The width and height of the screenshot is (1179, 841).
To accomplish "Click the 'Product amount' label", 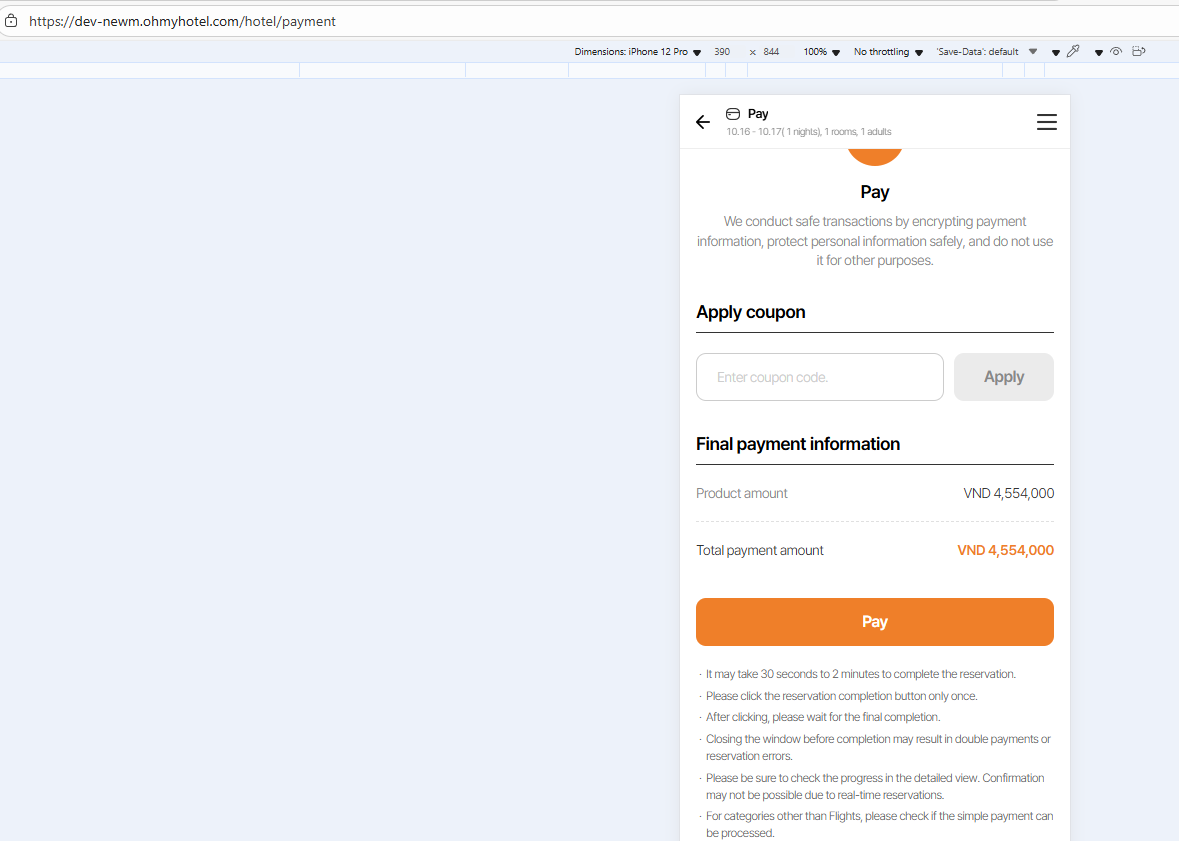I will 741,493.
